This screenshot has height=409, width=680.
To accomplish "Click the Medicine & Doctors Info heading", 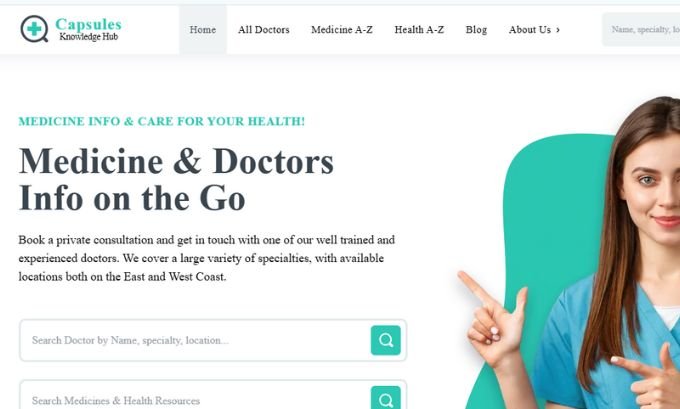I will (x=176, y=179).
